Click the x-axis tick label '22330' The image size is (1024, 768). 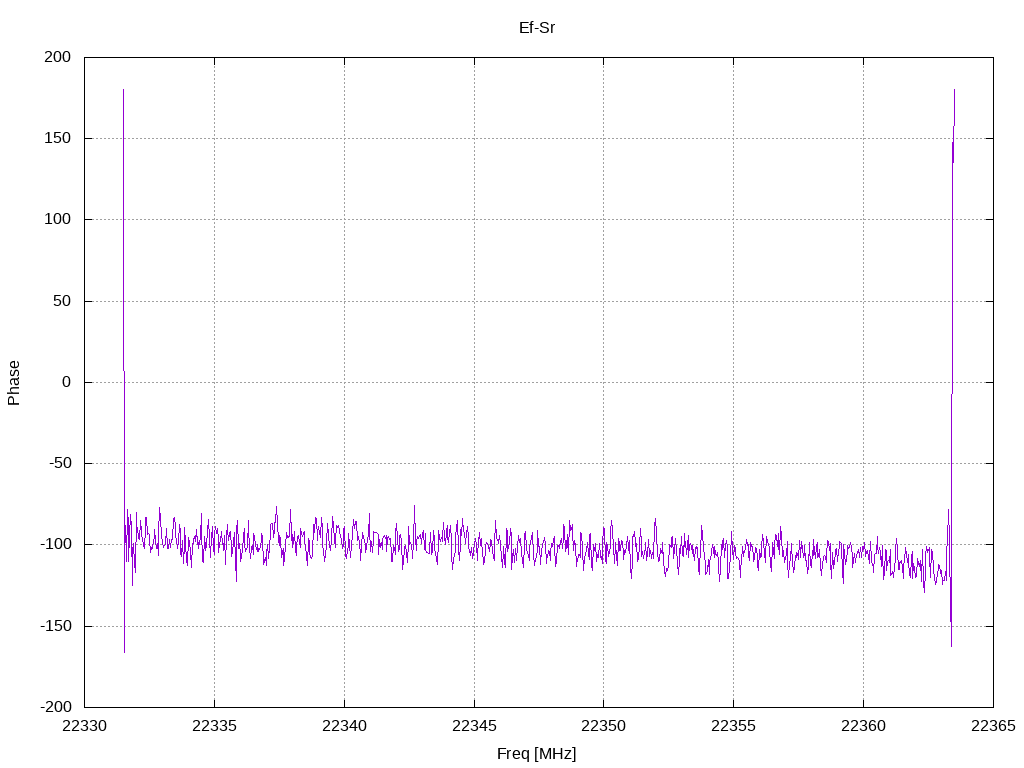[84, 726]
